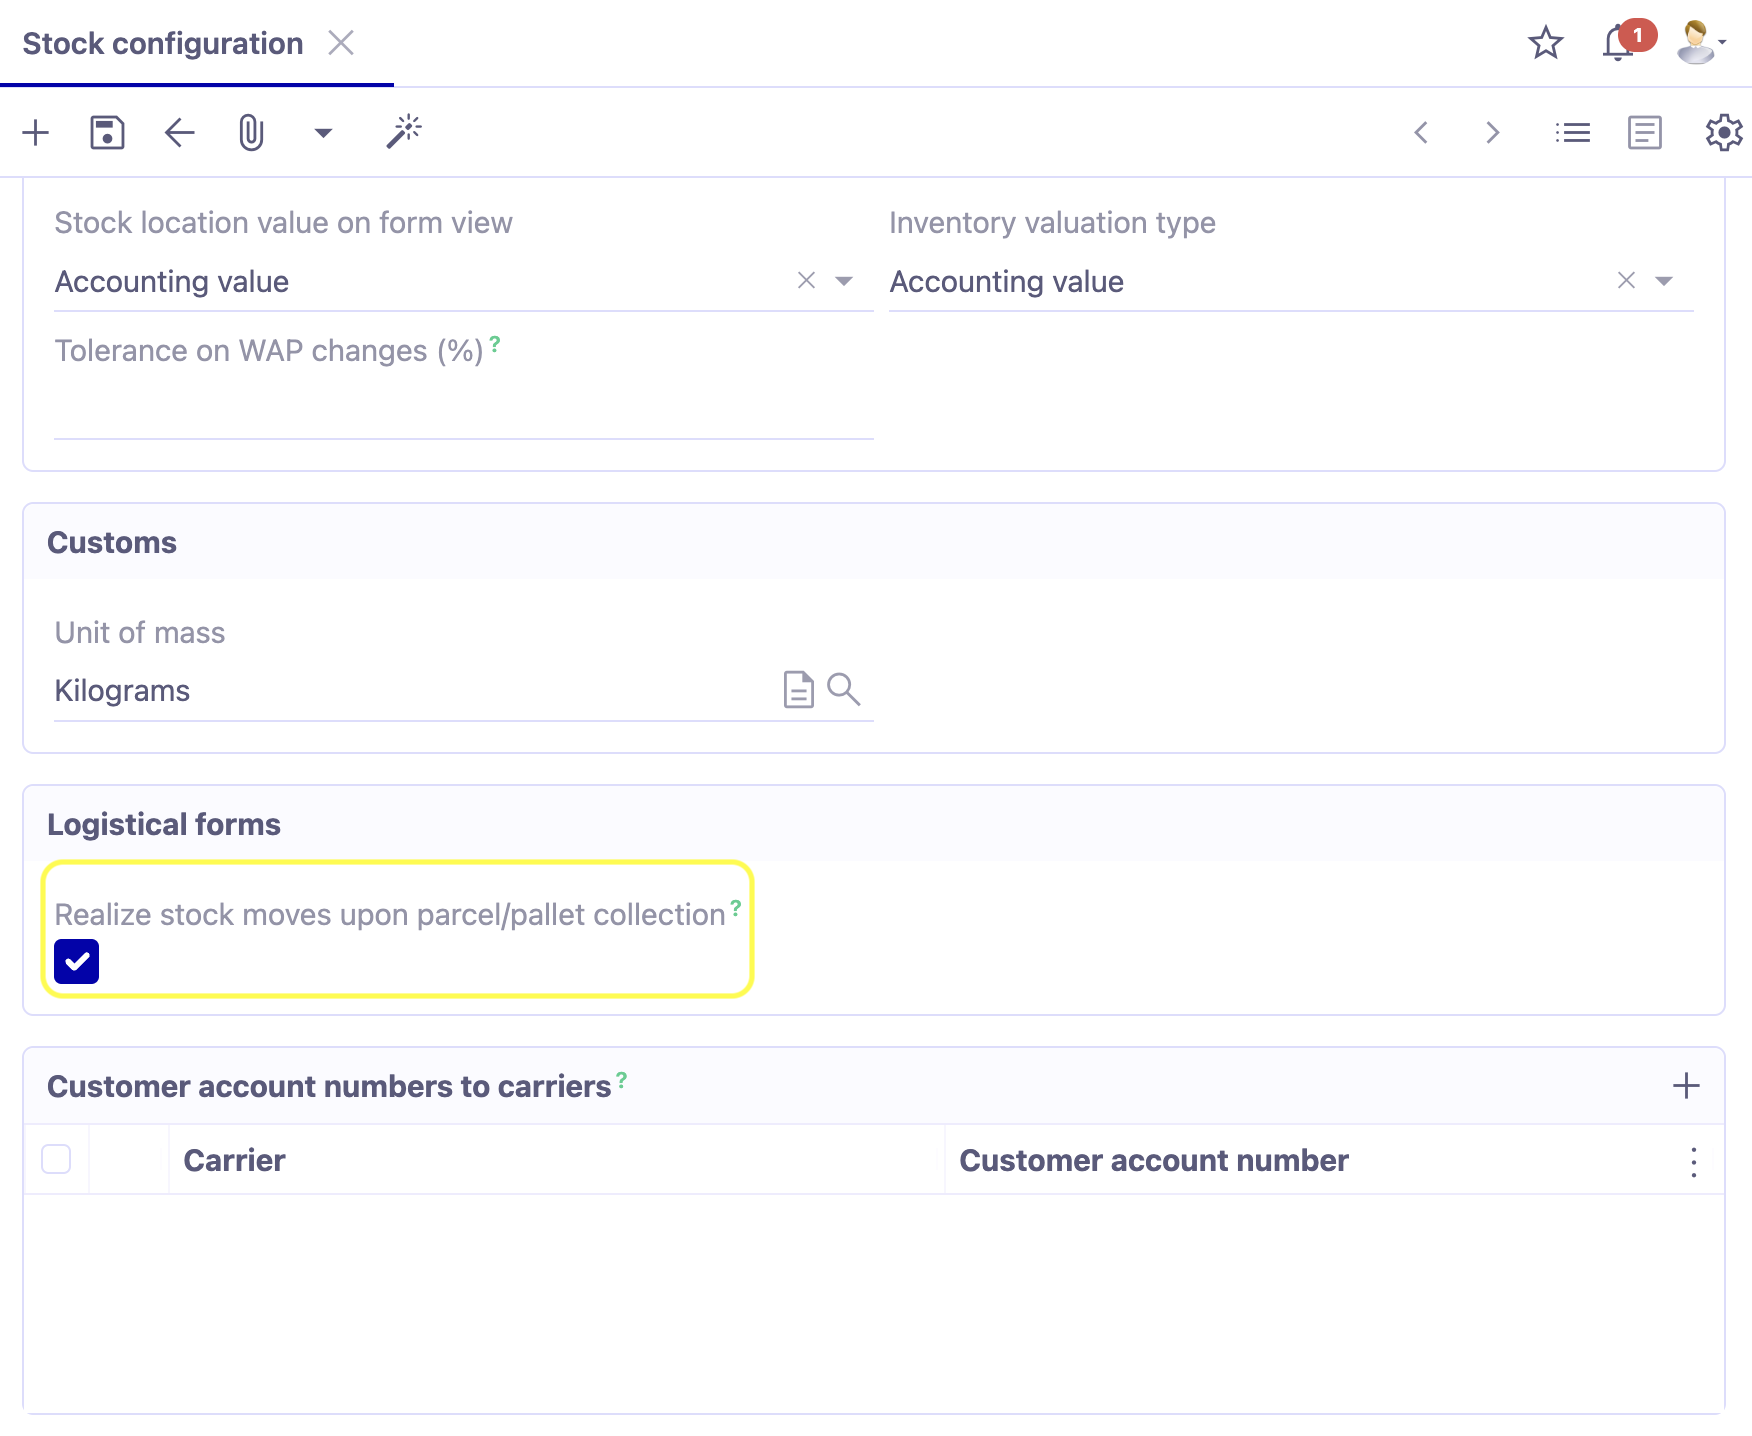Attach a file using the paperclip icon
1752x1436 pixels.
click(x=250, y=131)
